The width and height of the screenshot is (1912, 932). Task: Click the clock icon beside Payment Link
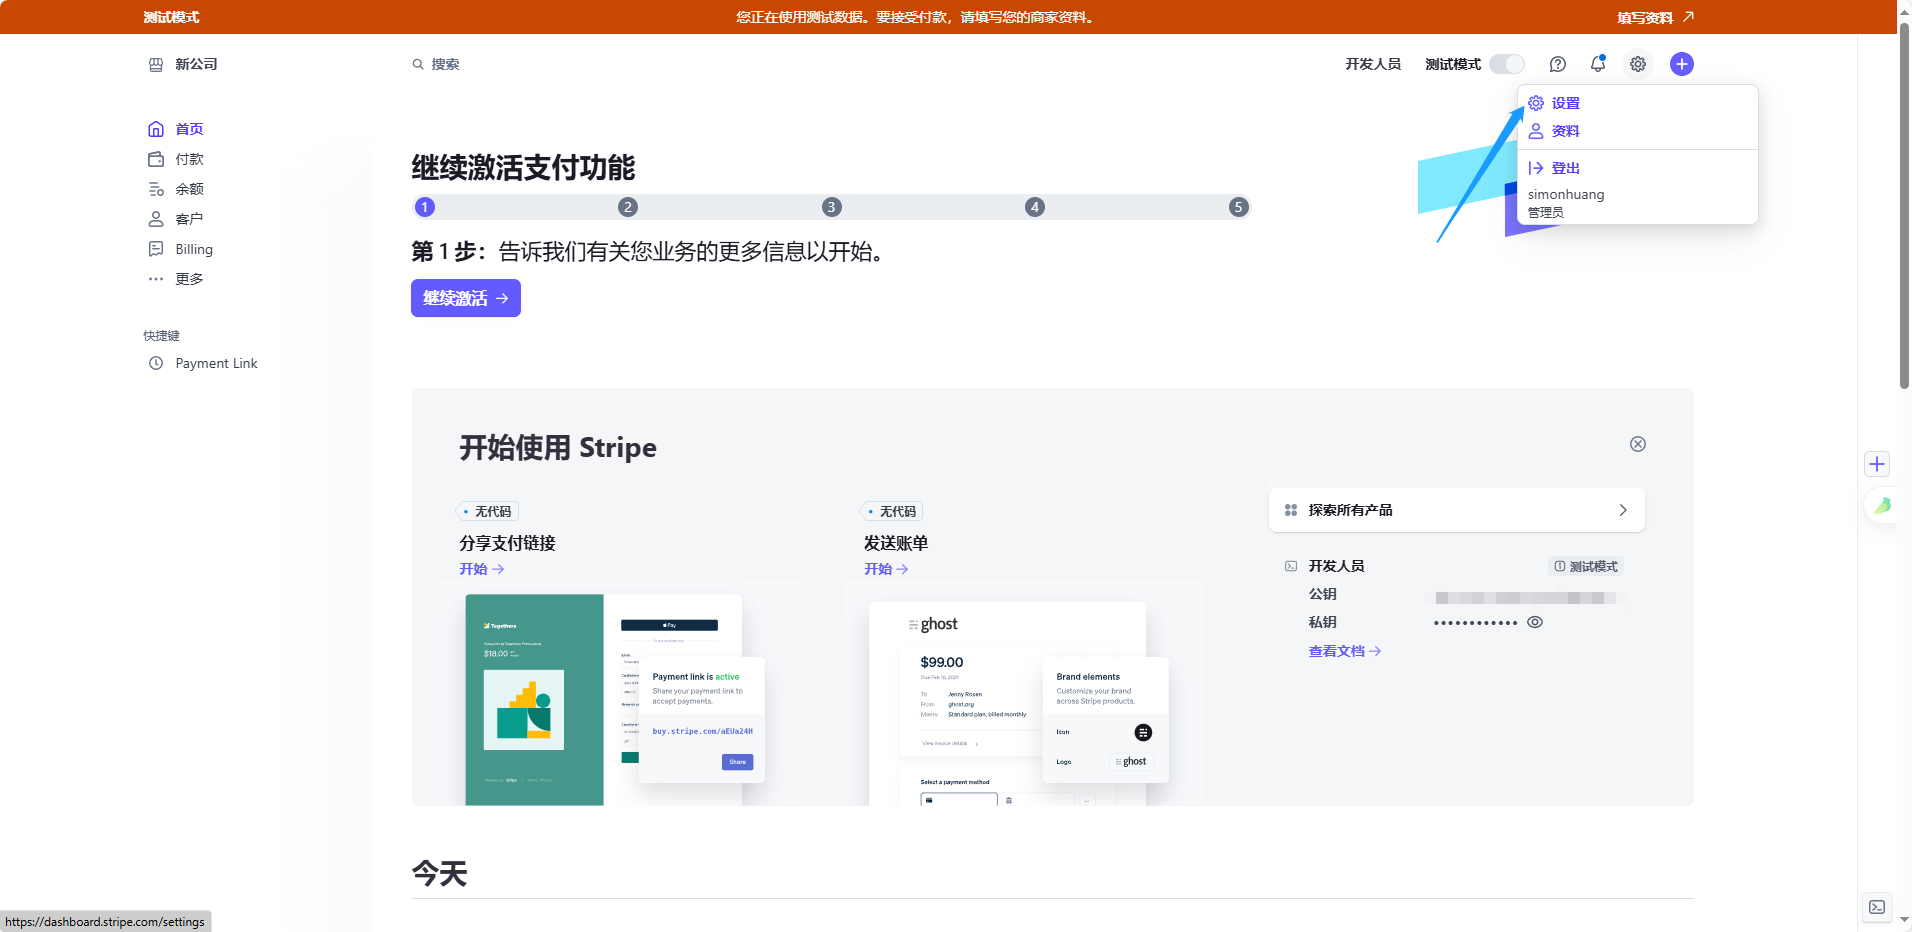tap(156, 363)
